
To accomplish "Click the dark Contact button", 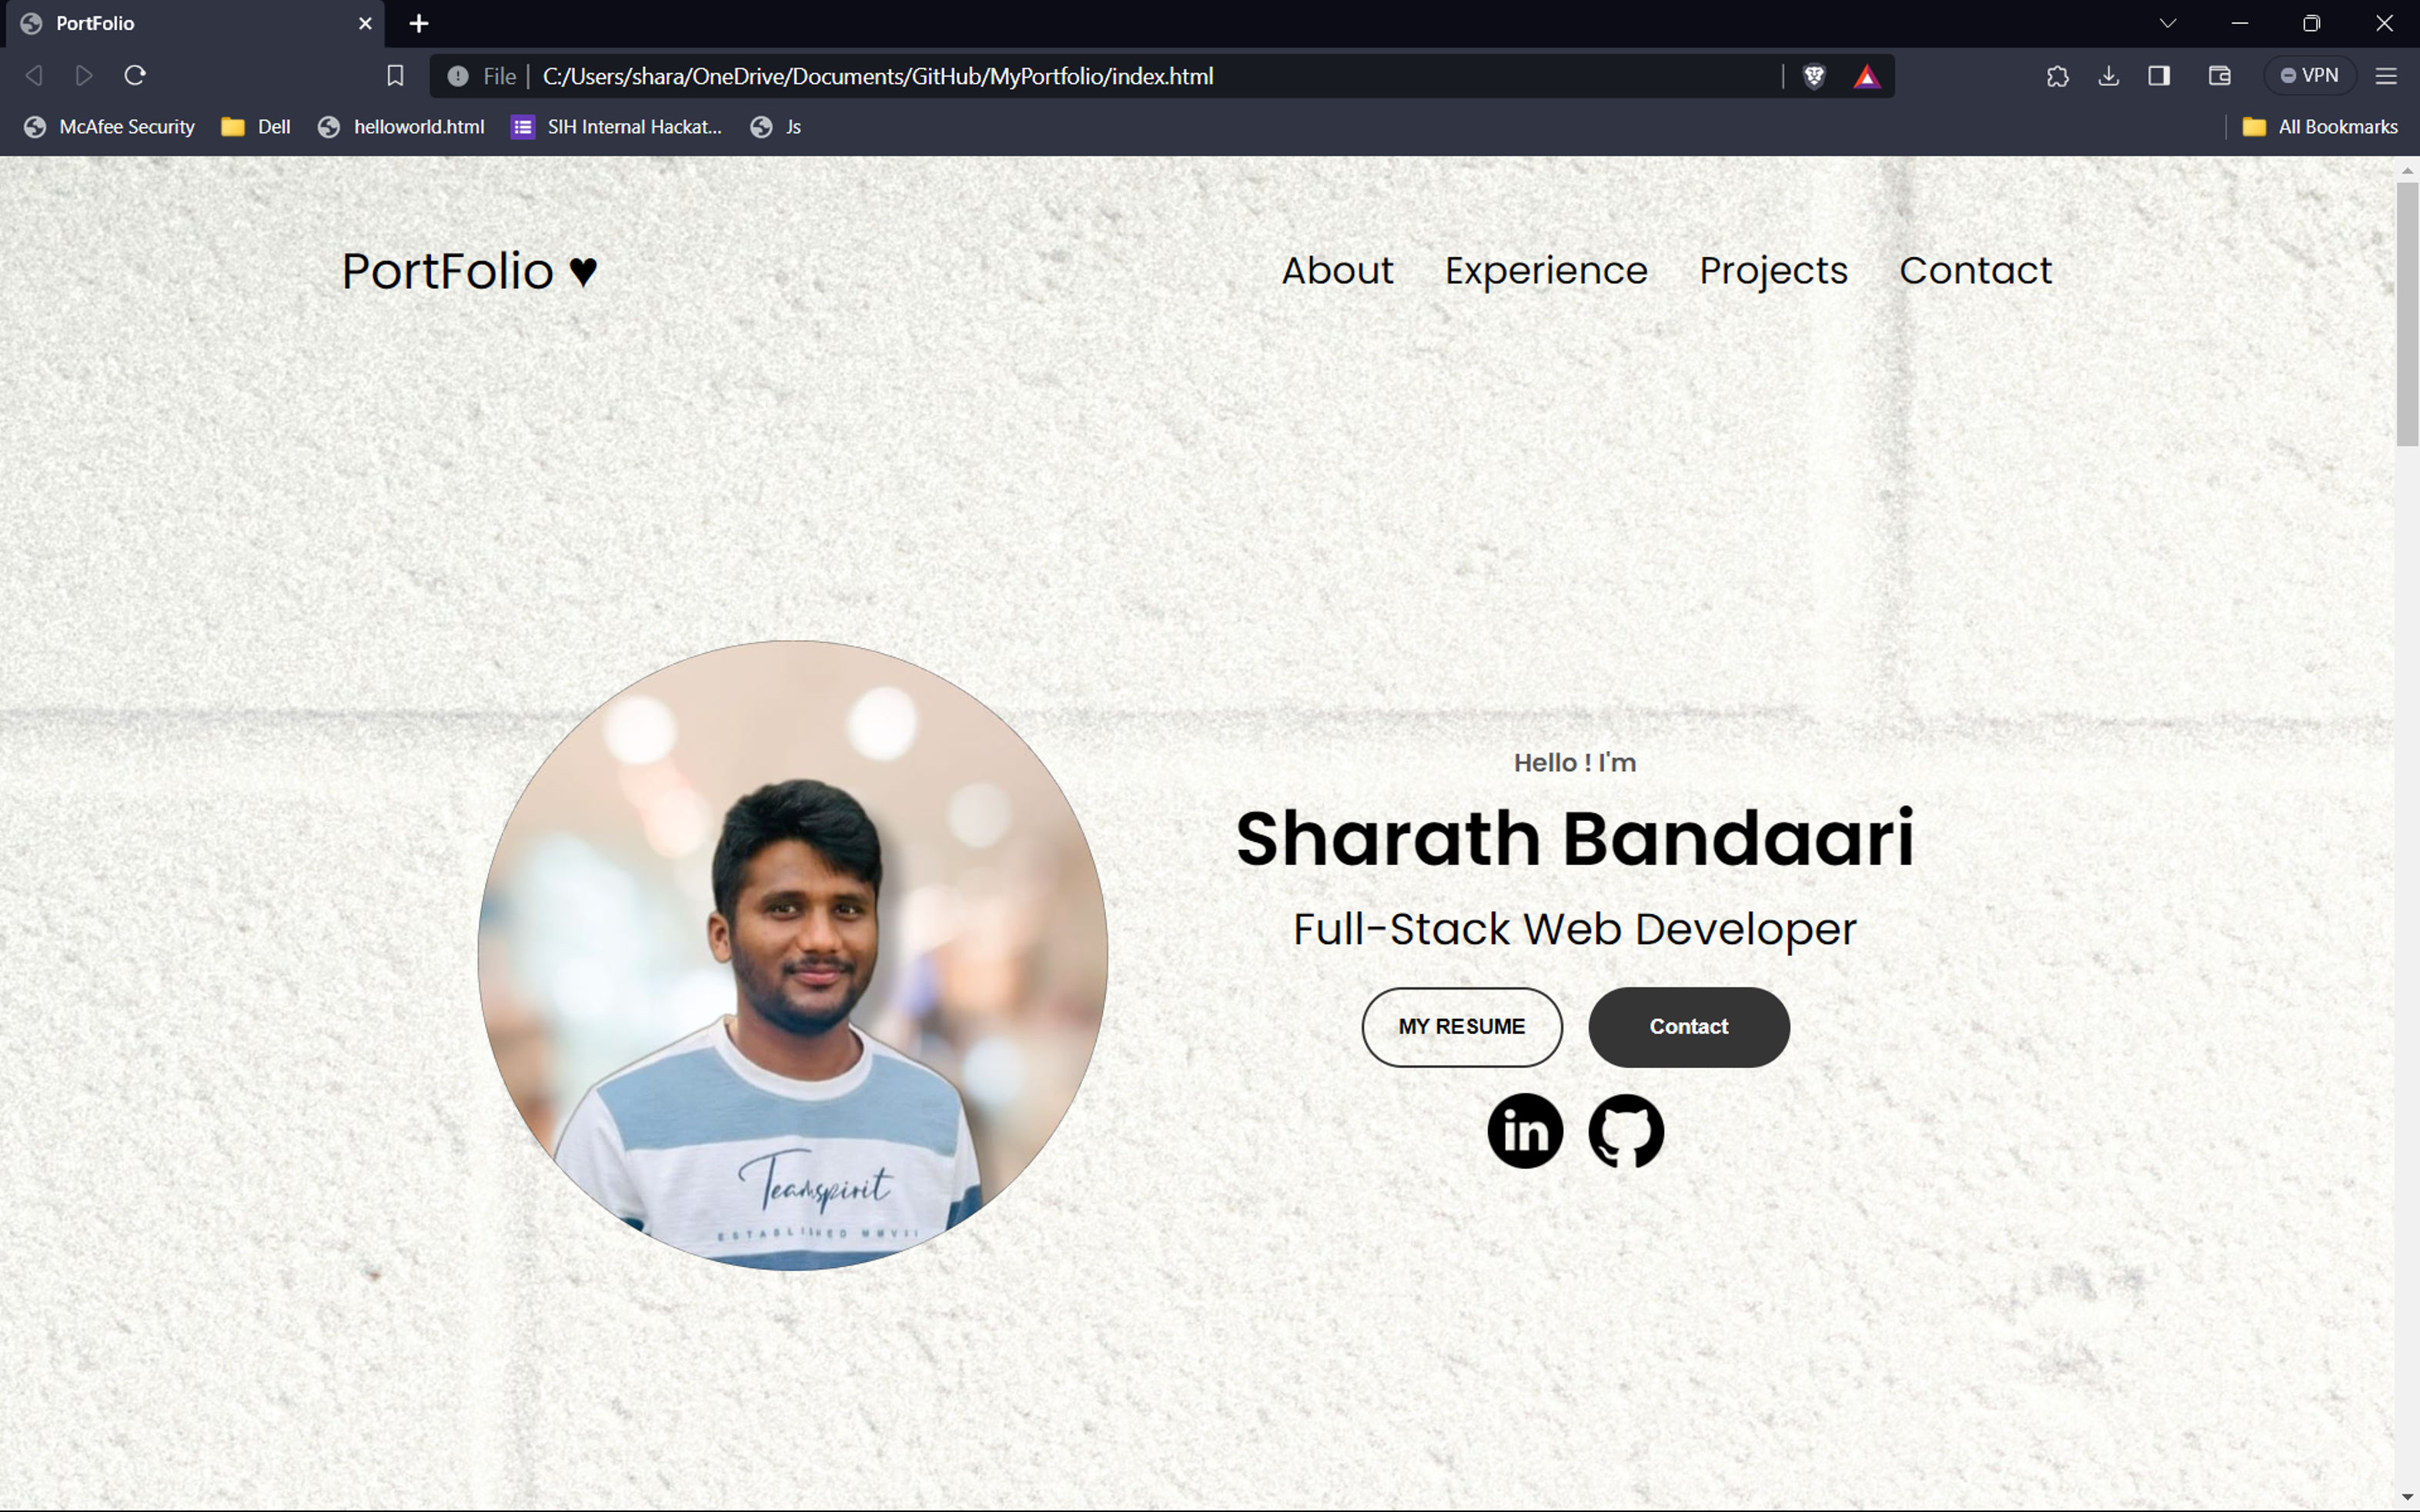I will (1689, 1027).
